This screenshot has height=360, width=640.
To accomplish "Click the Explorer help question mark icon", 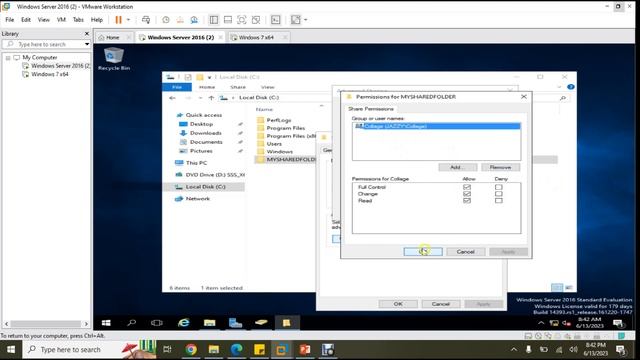I will (x=571, y=87).
